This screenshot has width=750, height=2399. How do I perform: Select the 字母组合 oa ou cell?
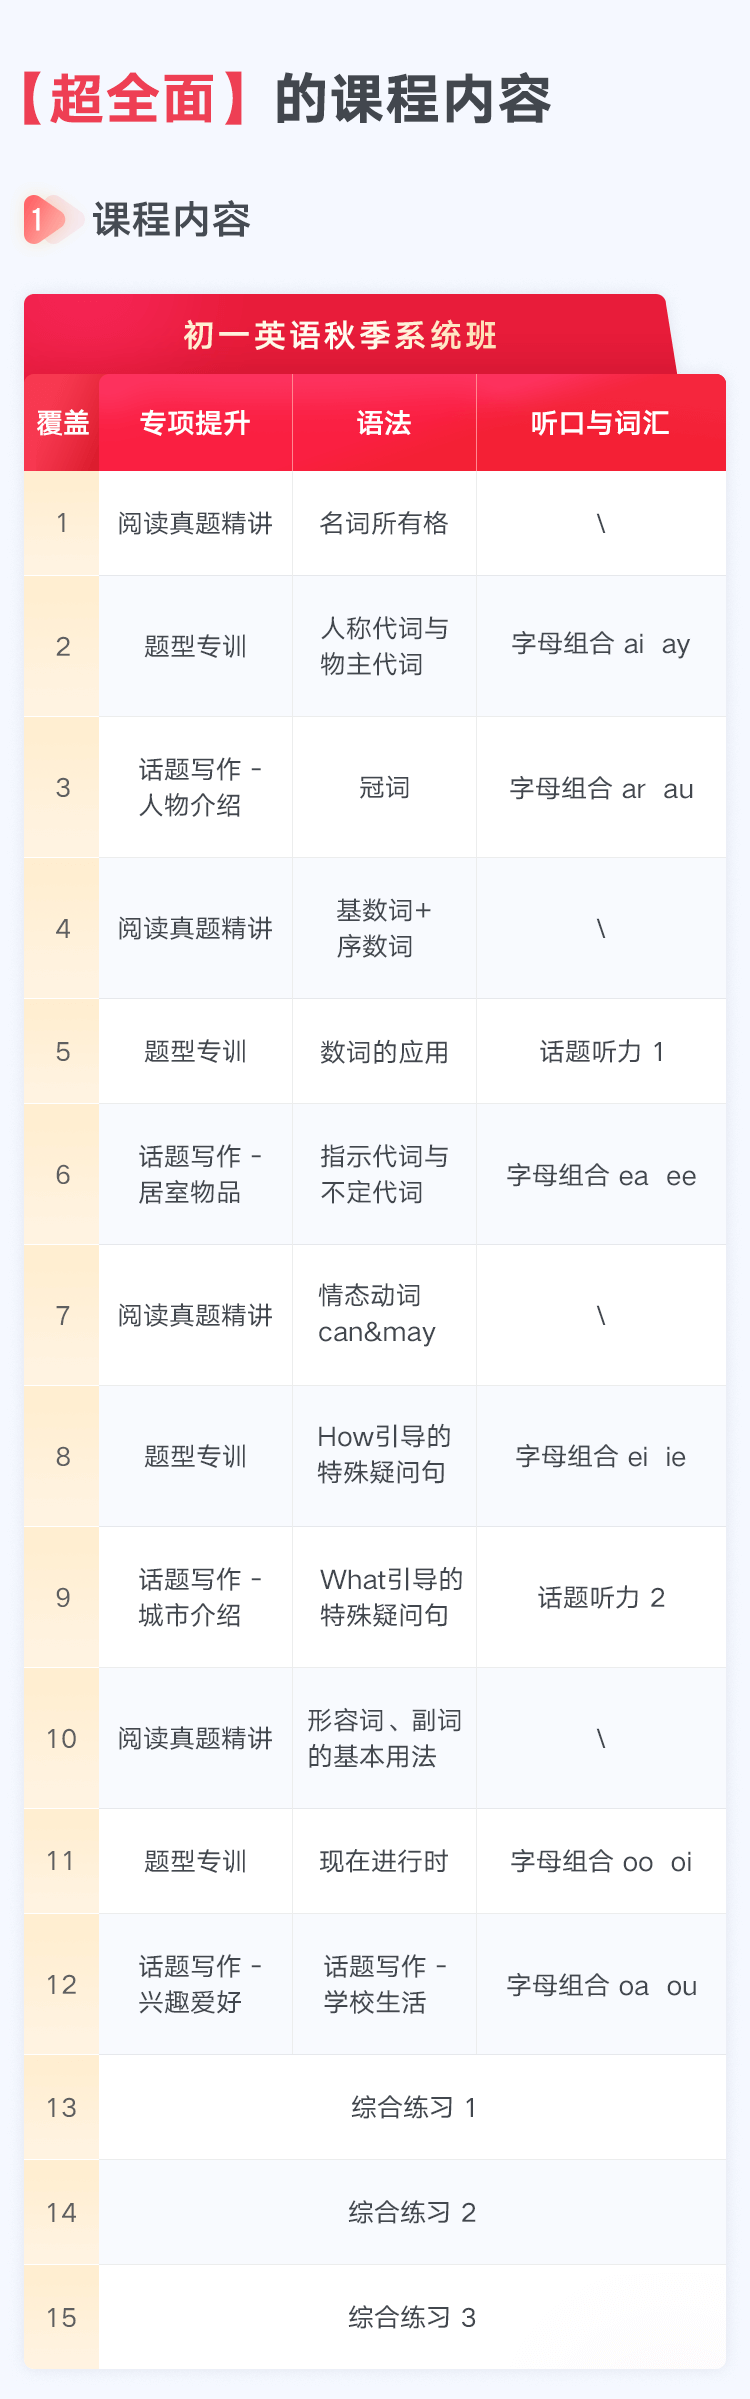600,1985
